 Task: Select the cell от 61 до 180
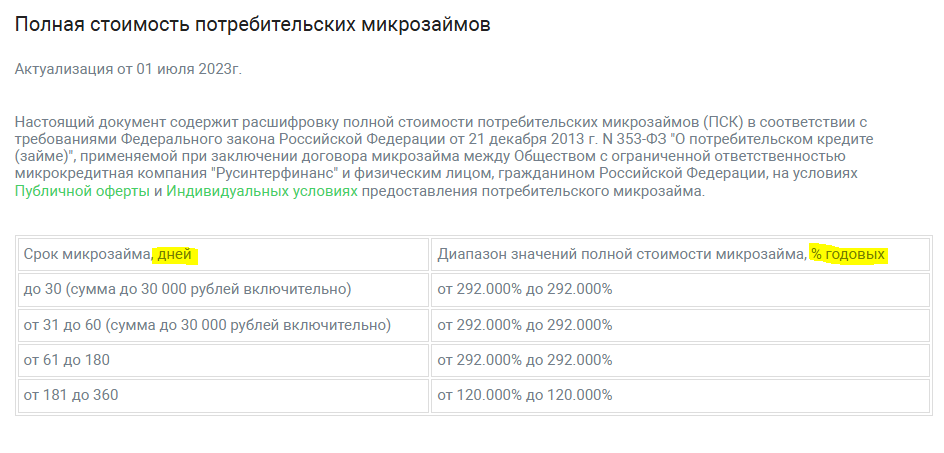pos(223,360)
